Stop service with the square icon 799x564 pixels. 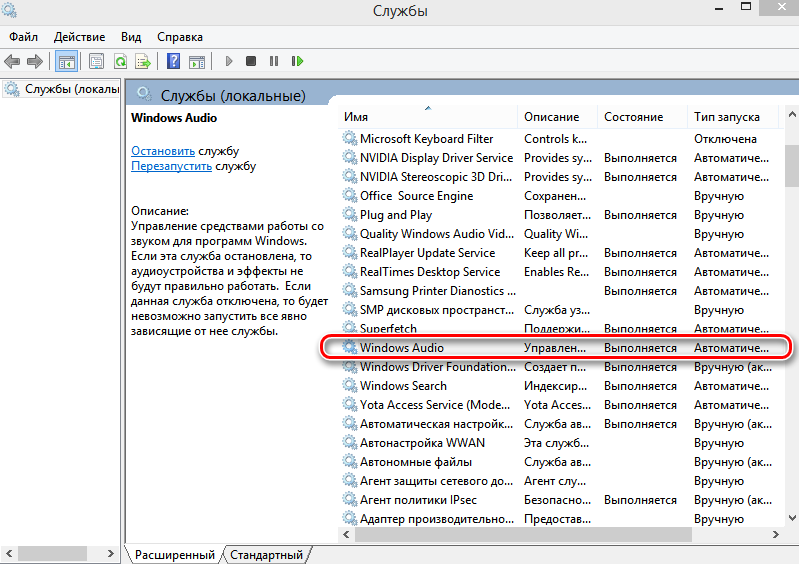coord(251,61)
